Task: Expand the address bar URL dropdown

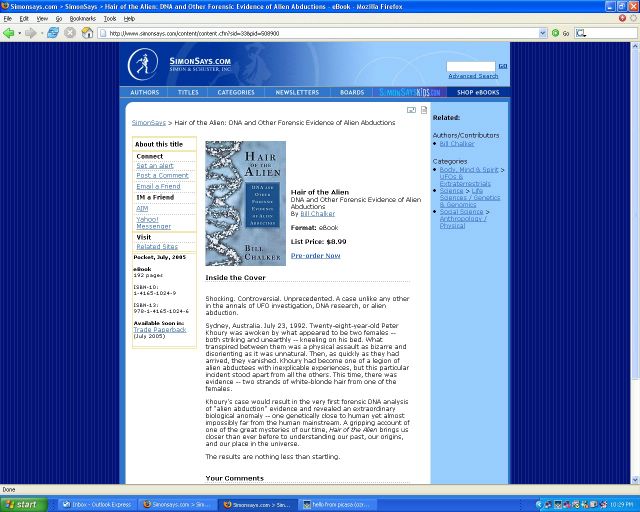Action: pos(543,33)
